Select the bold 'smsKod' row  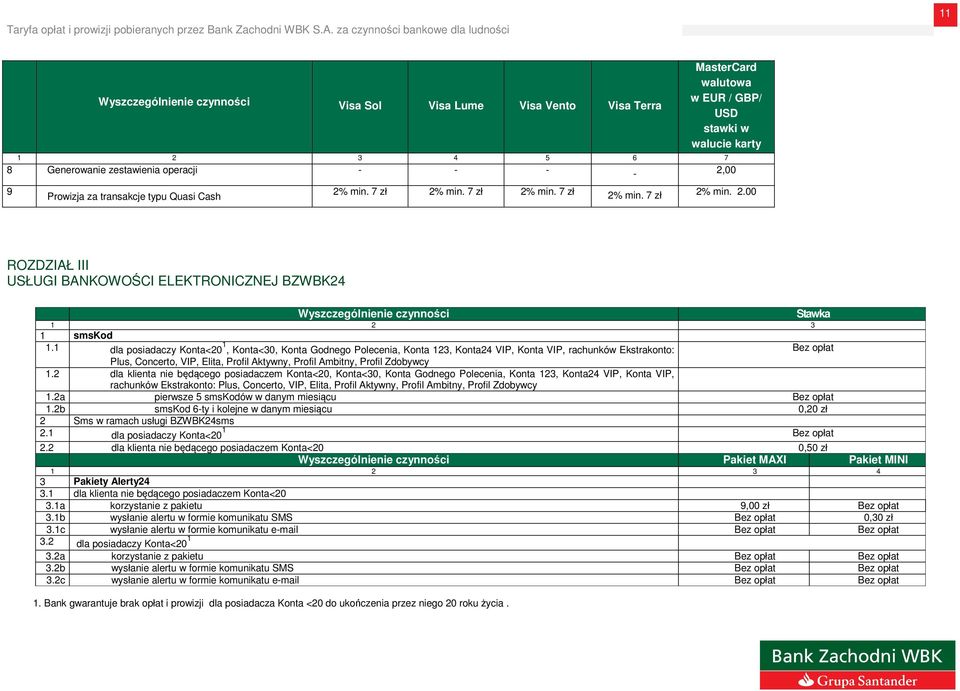(x=481, y=335)
